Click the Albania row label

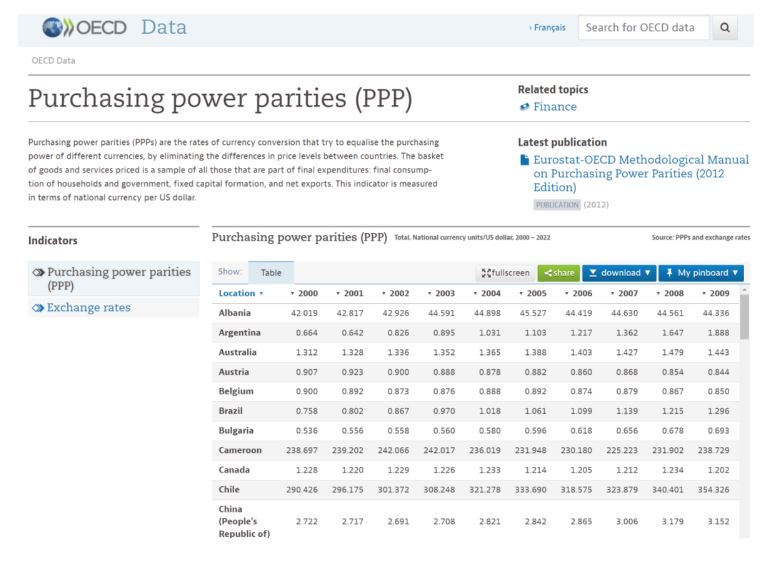coord(234,313)
